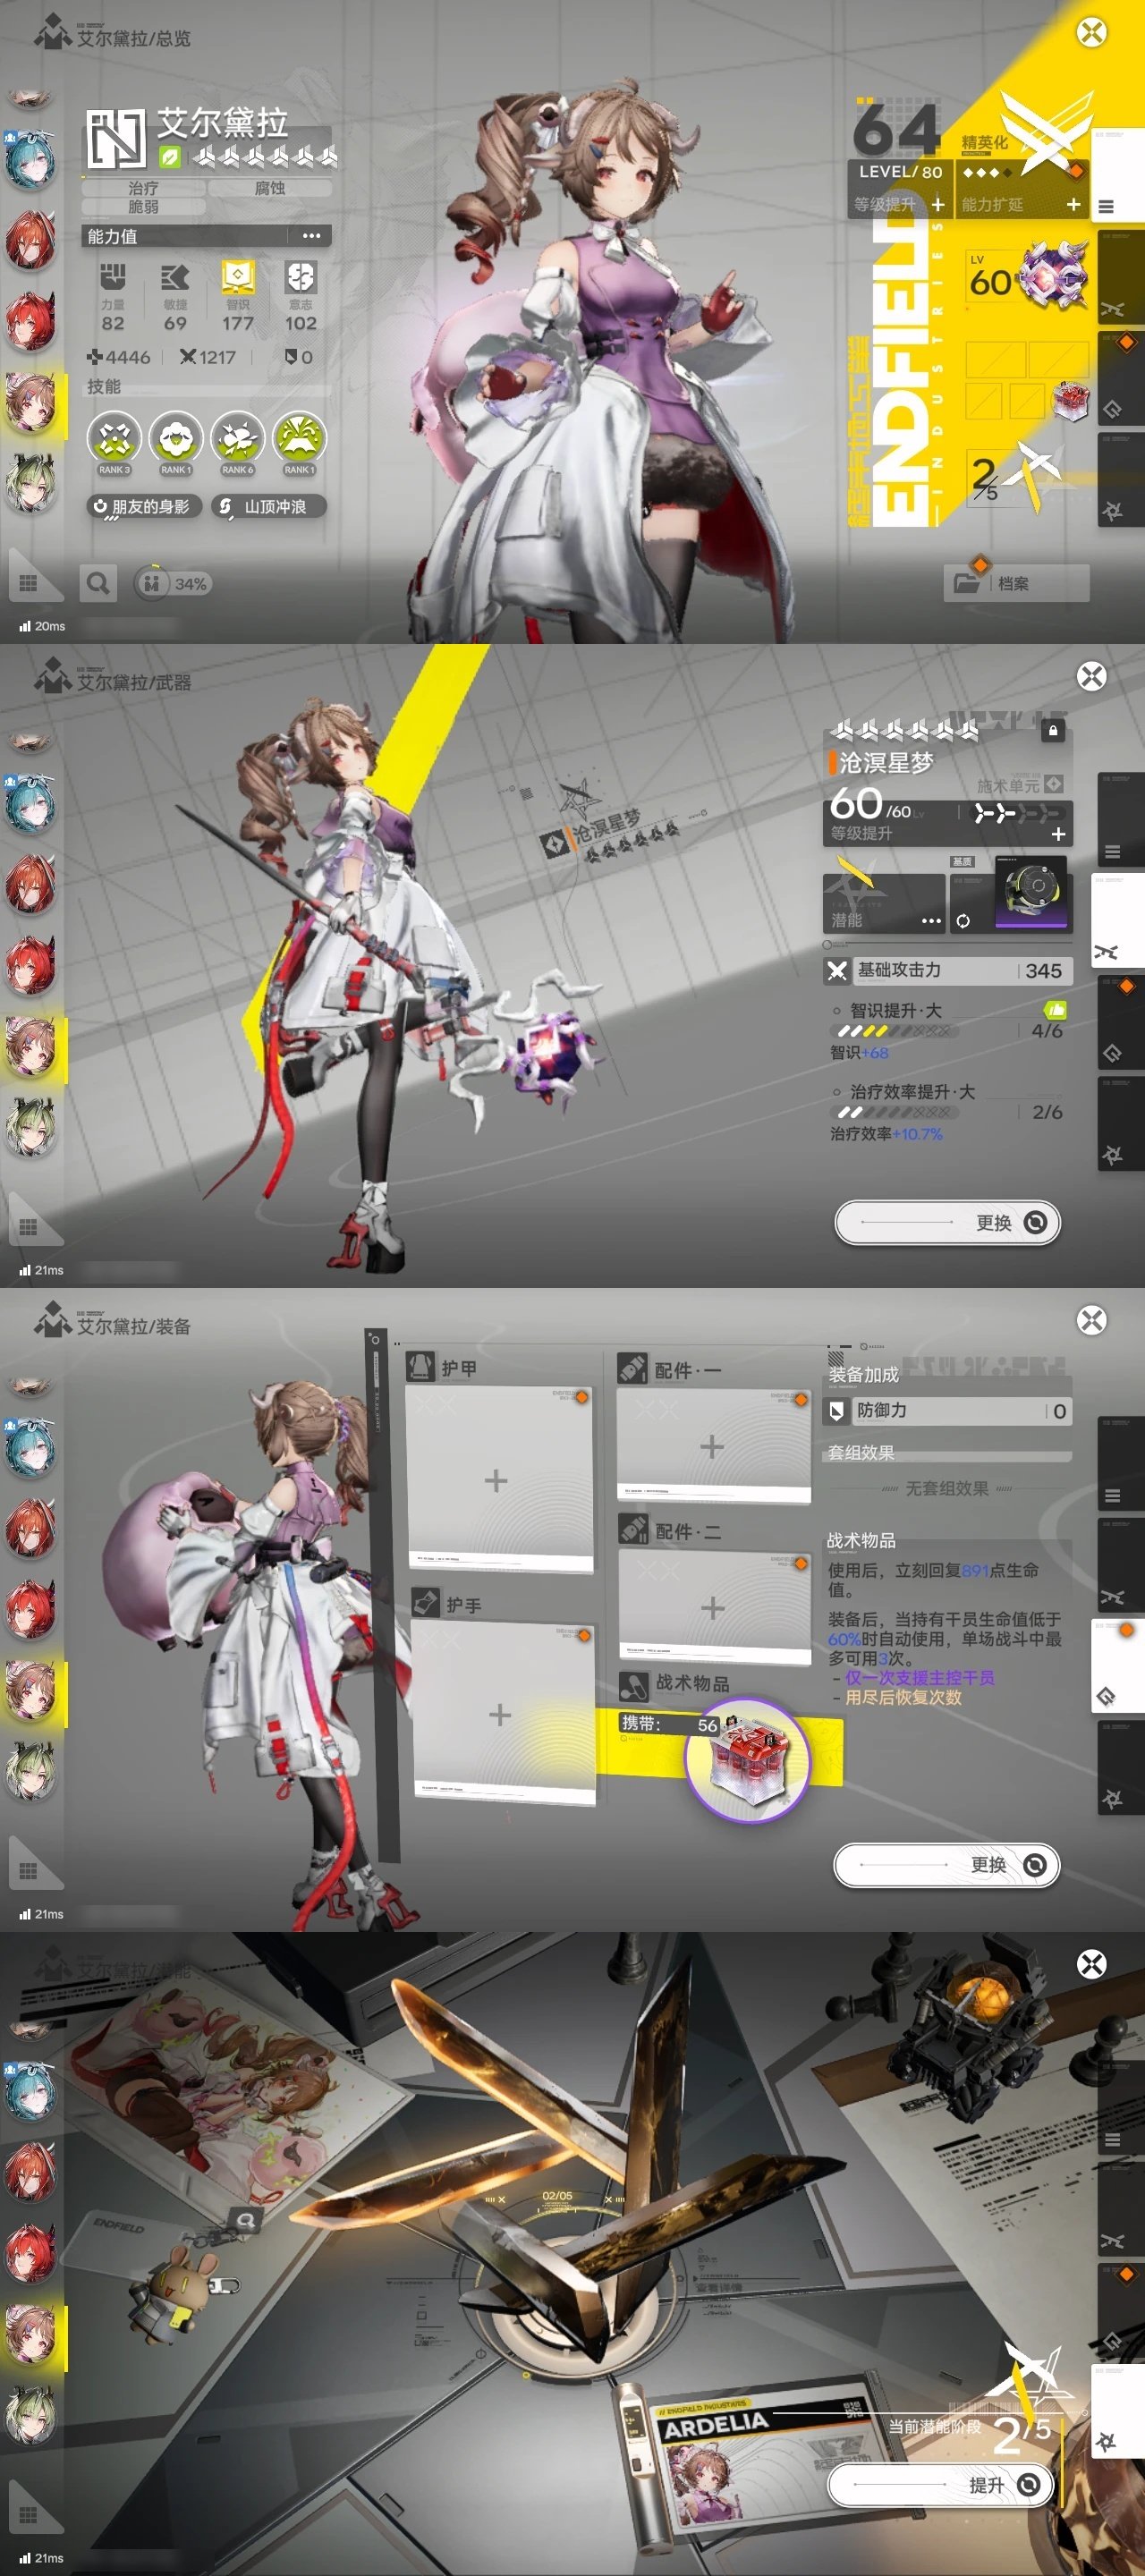
Task: Expand 能力值 details with the ellipsis
Action: coord(311,236)
